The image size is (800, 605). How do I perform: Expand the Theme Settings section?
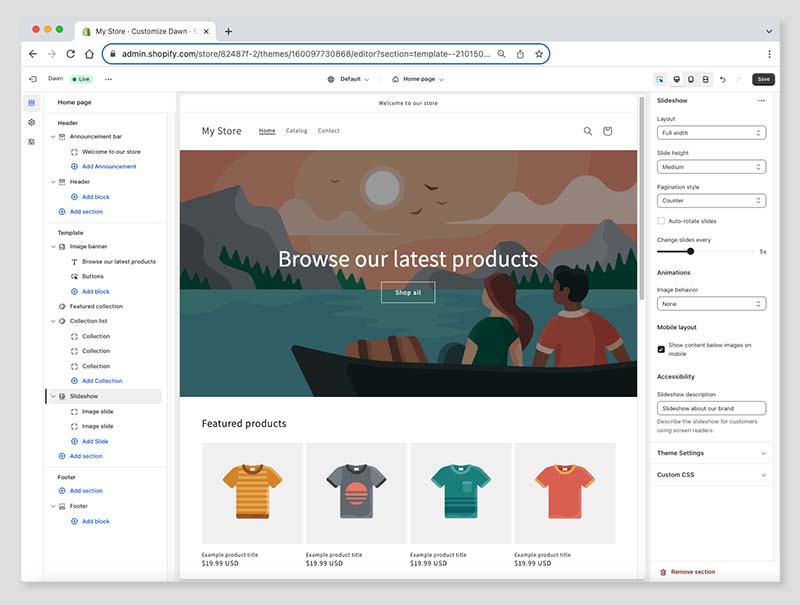pyautogui.click(x=711, y=453)
